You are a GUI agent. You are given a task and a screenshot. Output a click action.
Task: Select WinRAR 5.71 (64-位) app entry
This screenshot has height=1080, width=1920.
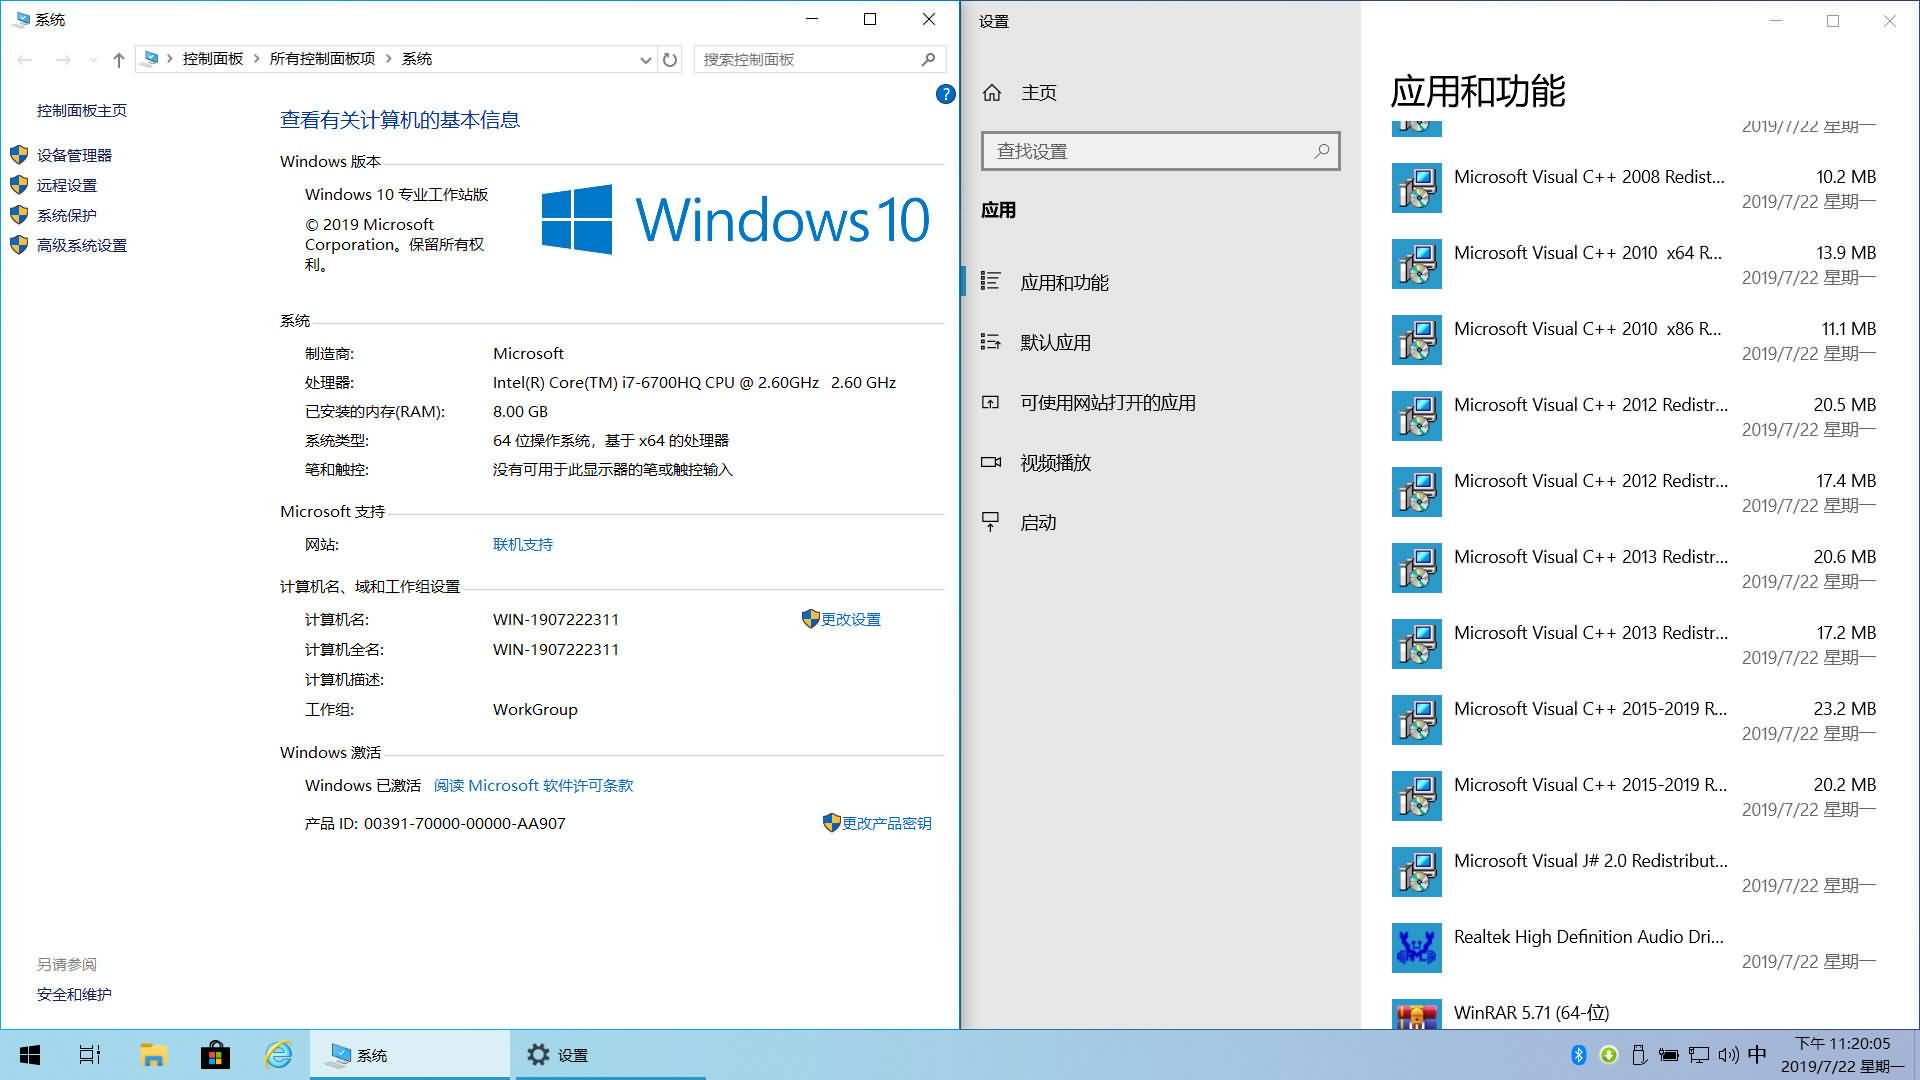pos(1634,1013)
